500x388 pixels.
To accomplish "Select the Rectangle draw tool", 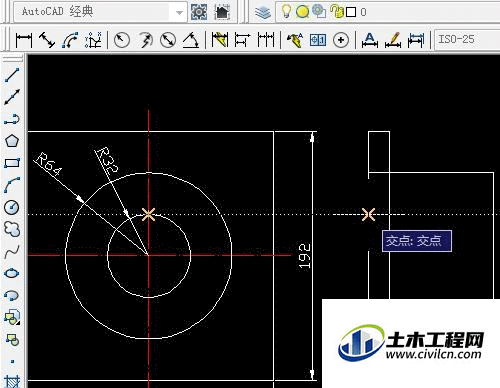I will coord(12,163).
